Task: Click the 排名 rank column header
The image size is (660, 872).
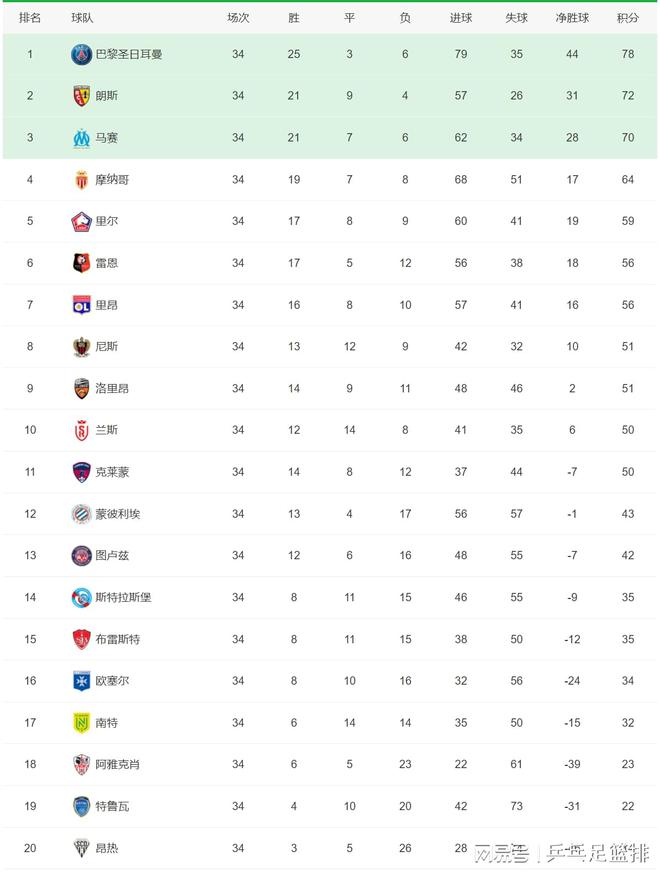Action: point(30,18)
